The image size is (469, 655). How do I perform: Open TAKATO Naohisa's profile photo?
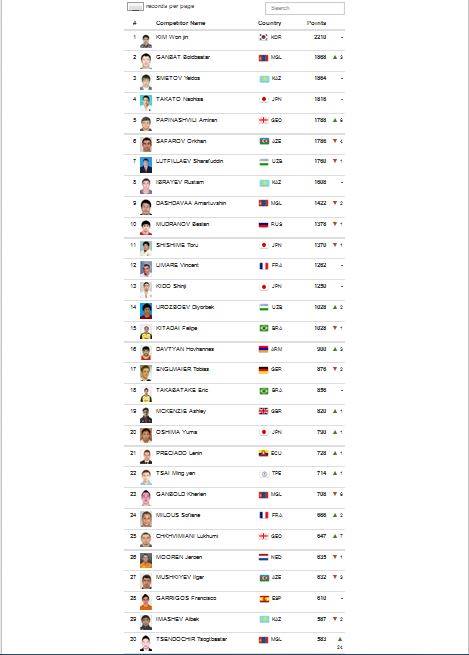(146, 103)
